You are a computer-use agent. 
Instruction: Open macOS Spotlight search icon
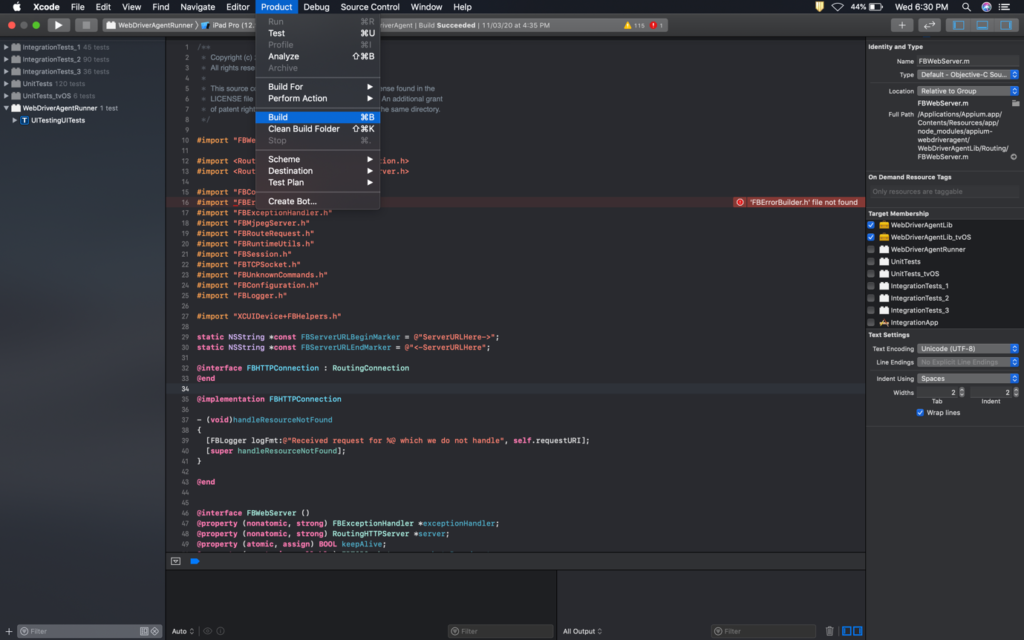pos(966,7)
